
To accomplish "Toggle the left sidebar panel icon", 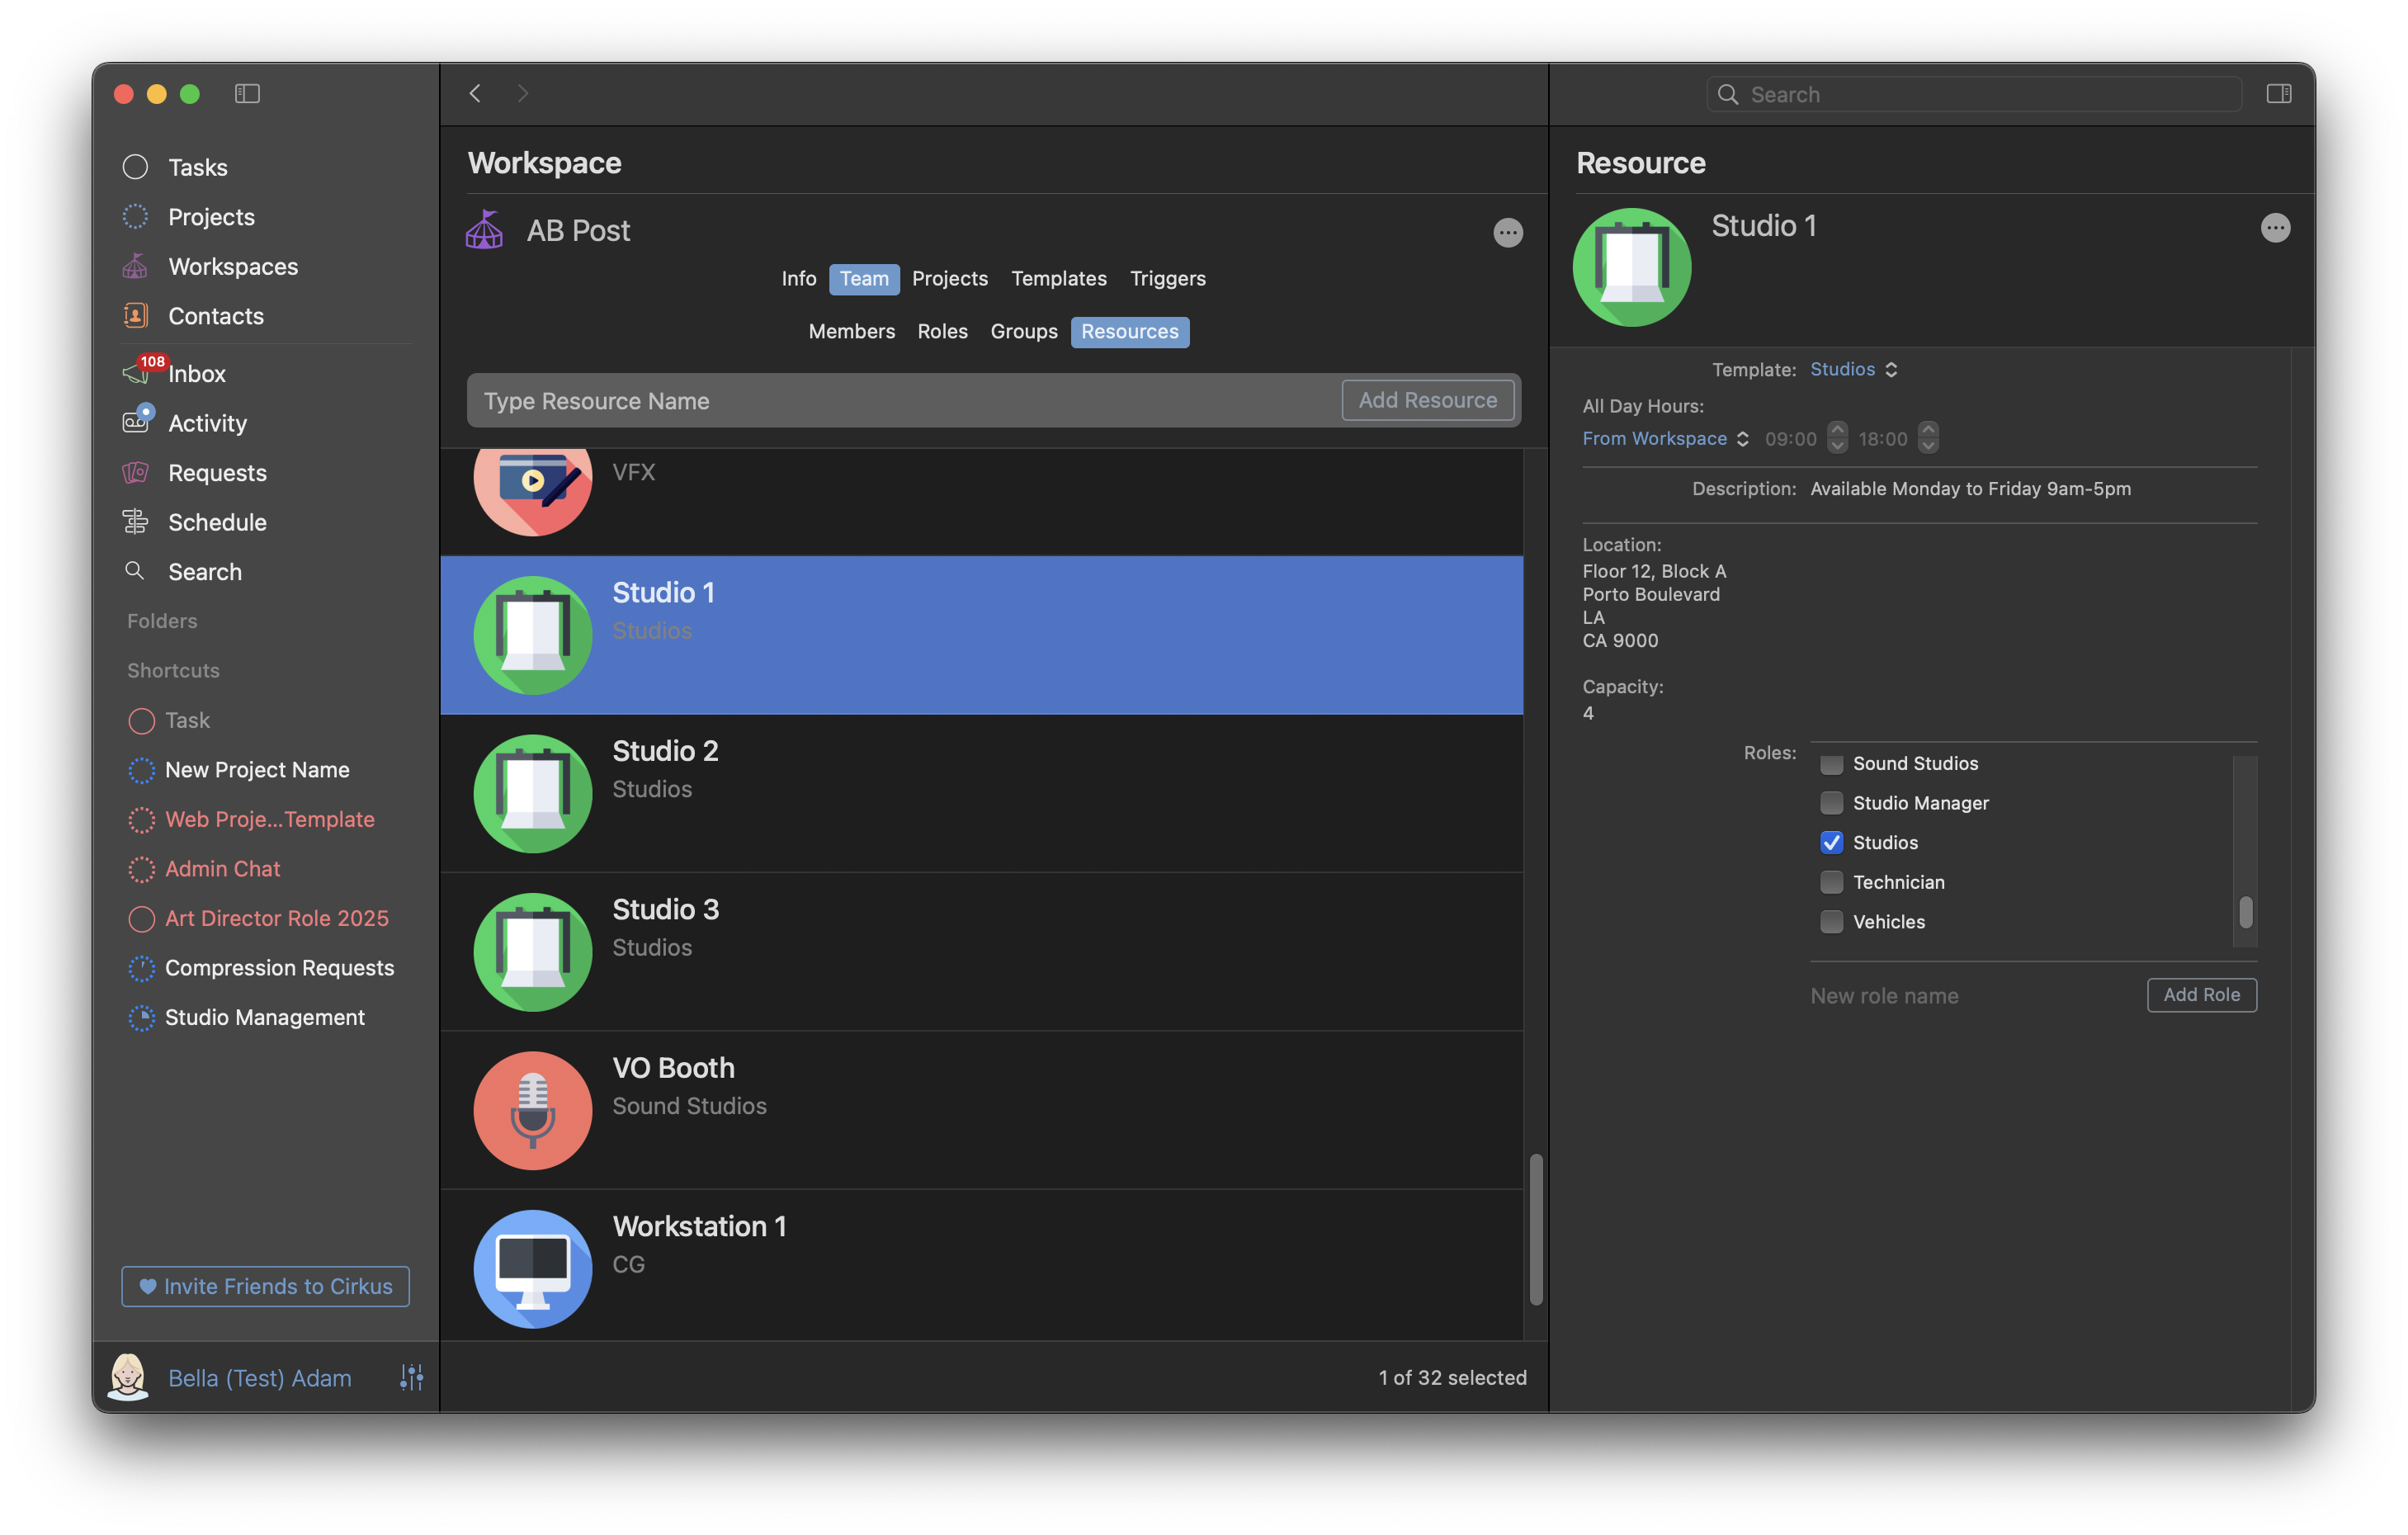I will tap(247, 93).
